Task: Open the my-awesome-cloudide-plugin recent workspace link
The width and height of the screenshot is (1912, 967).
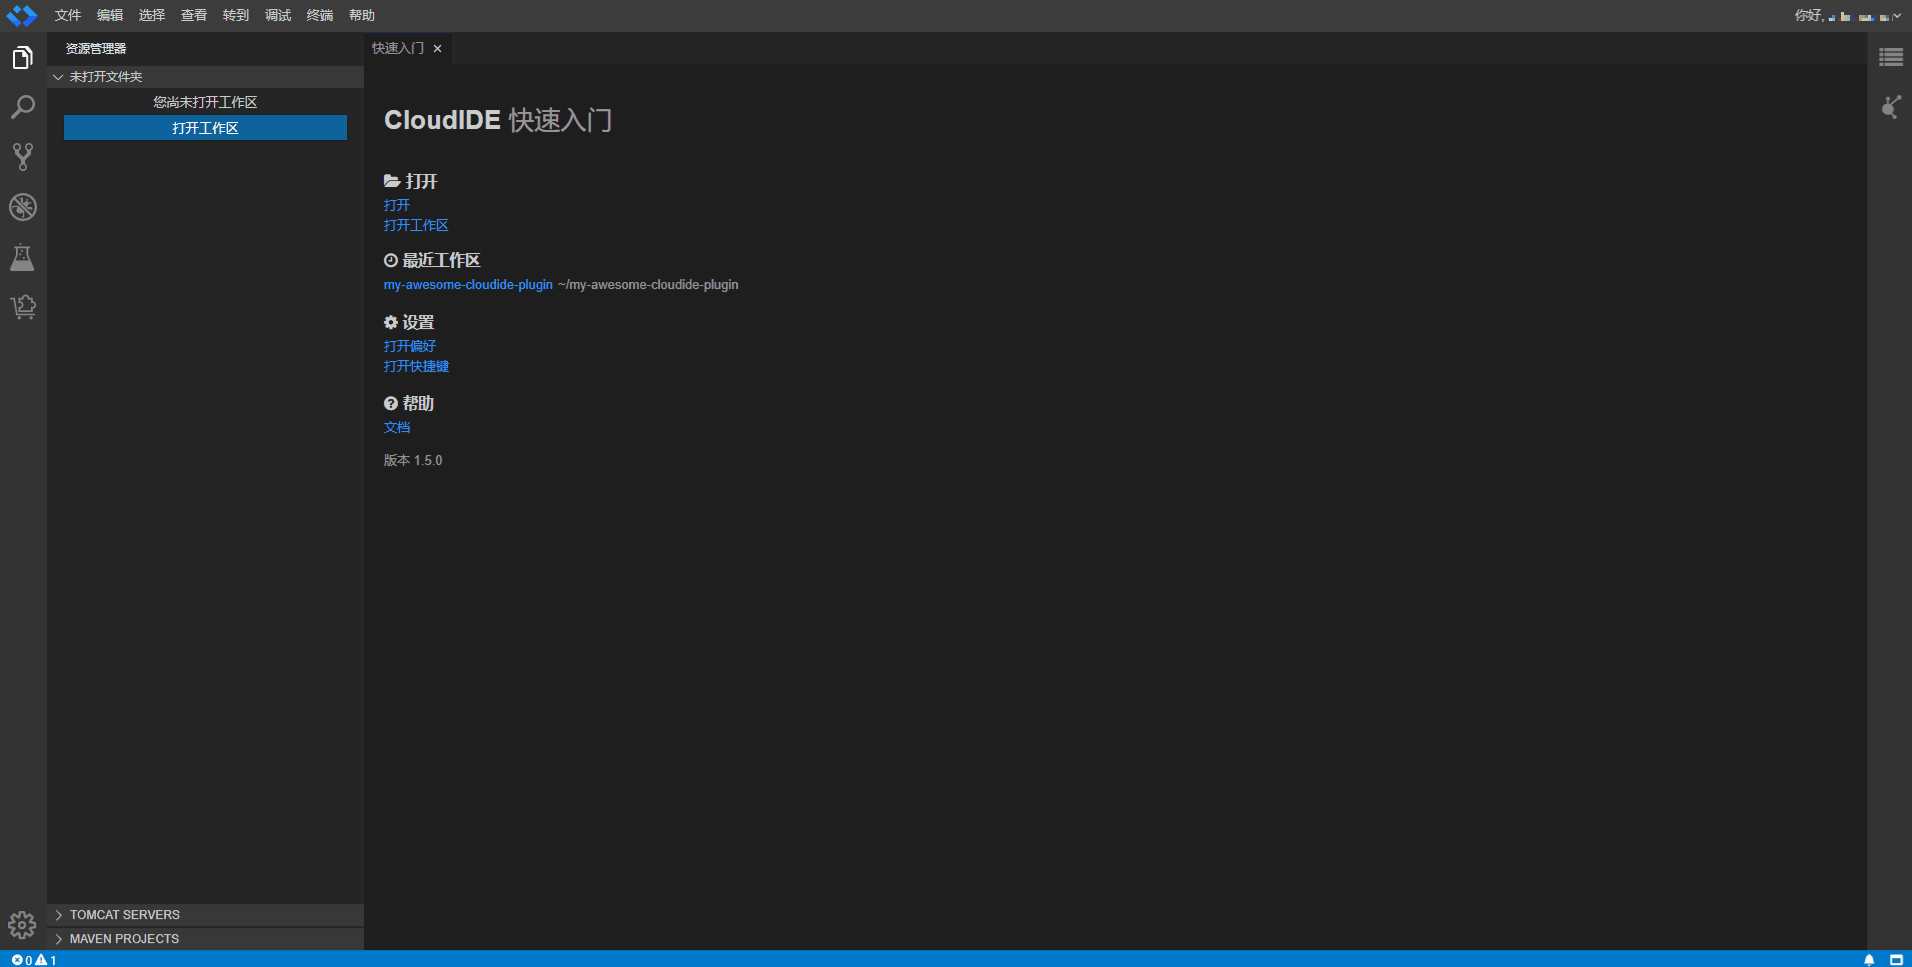Action: 467,284
